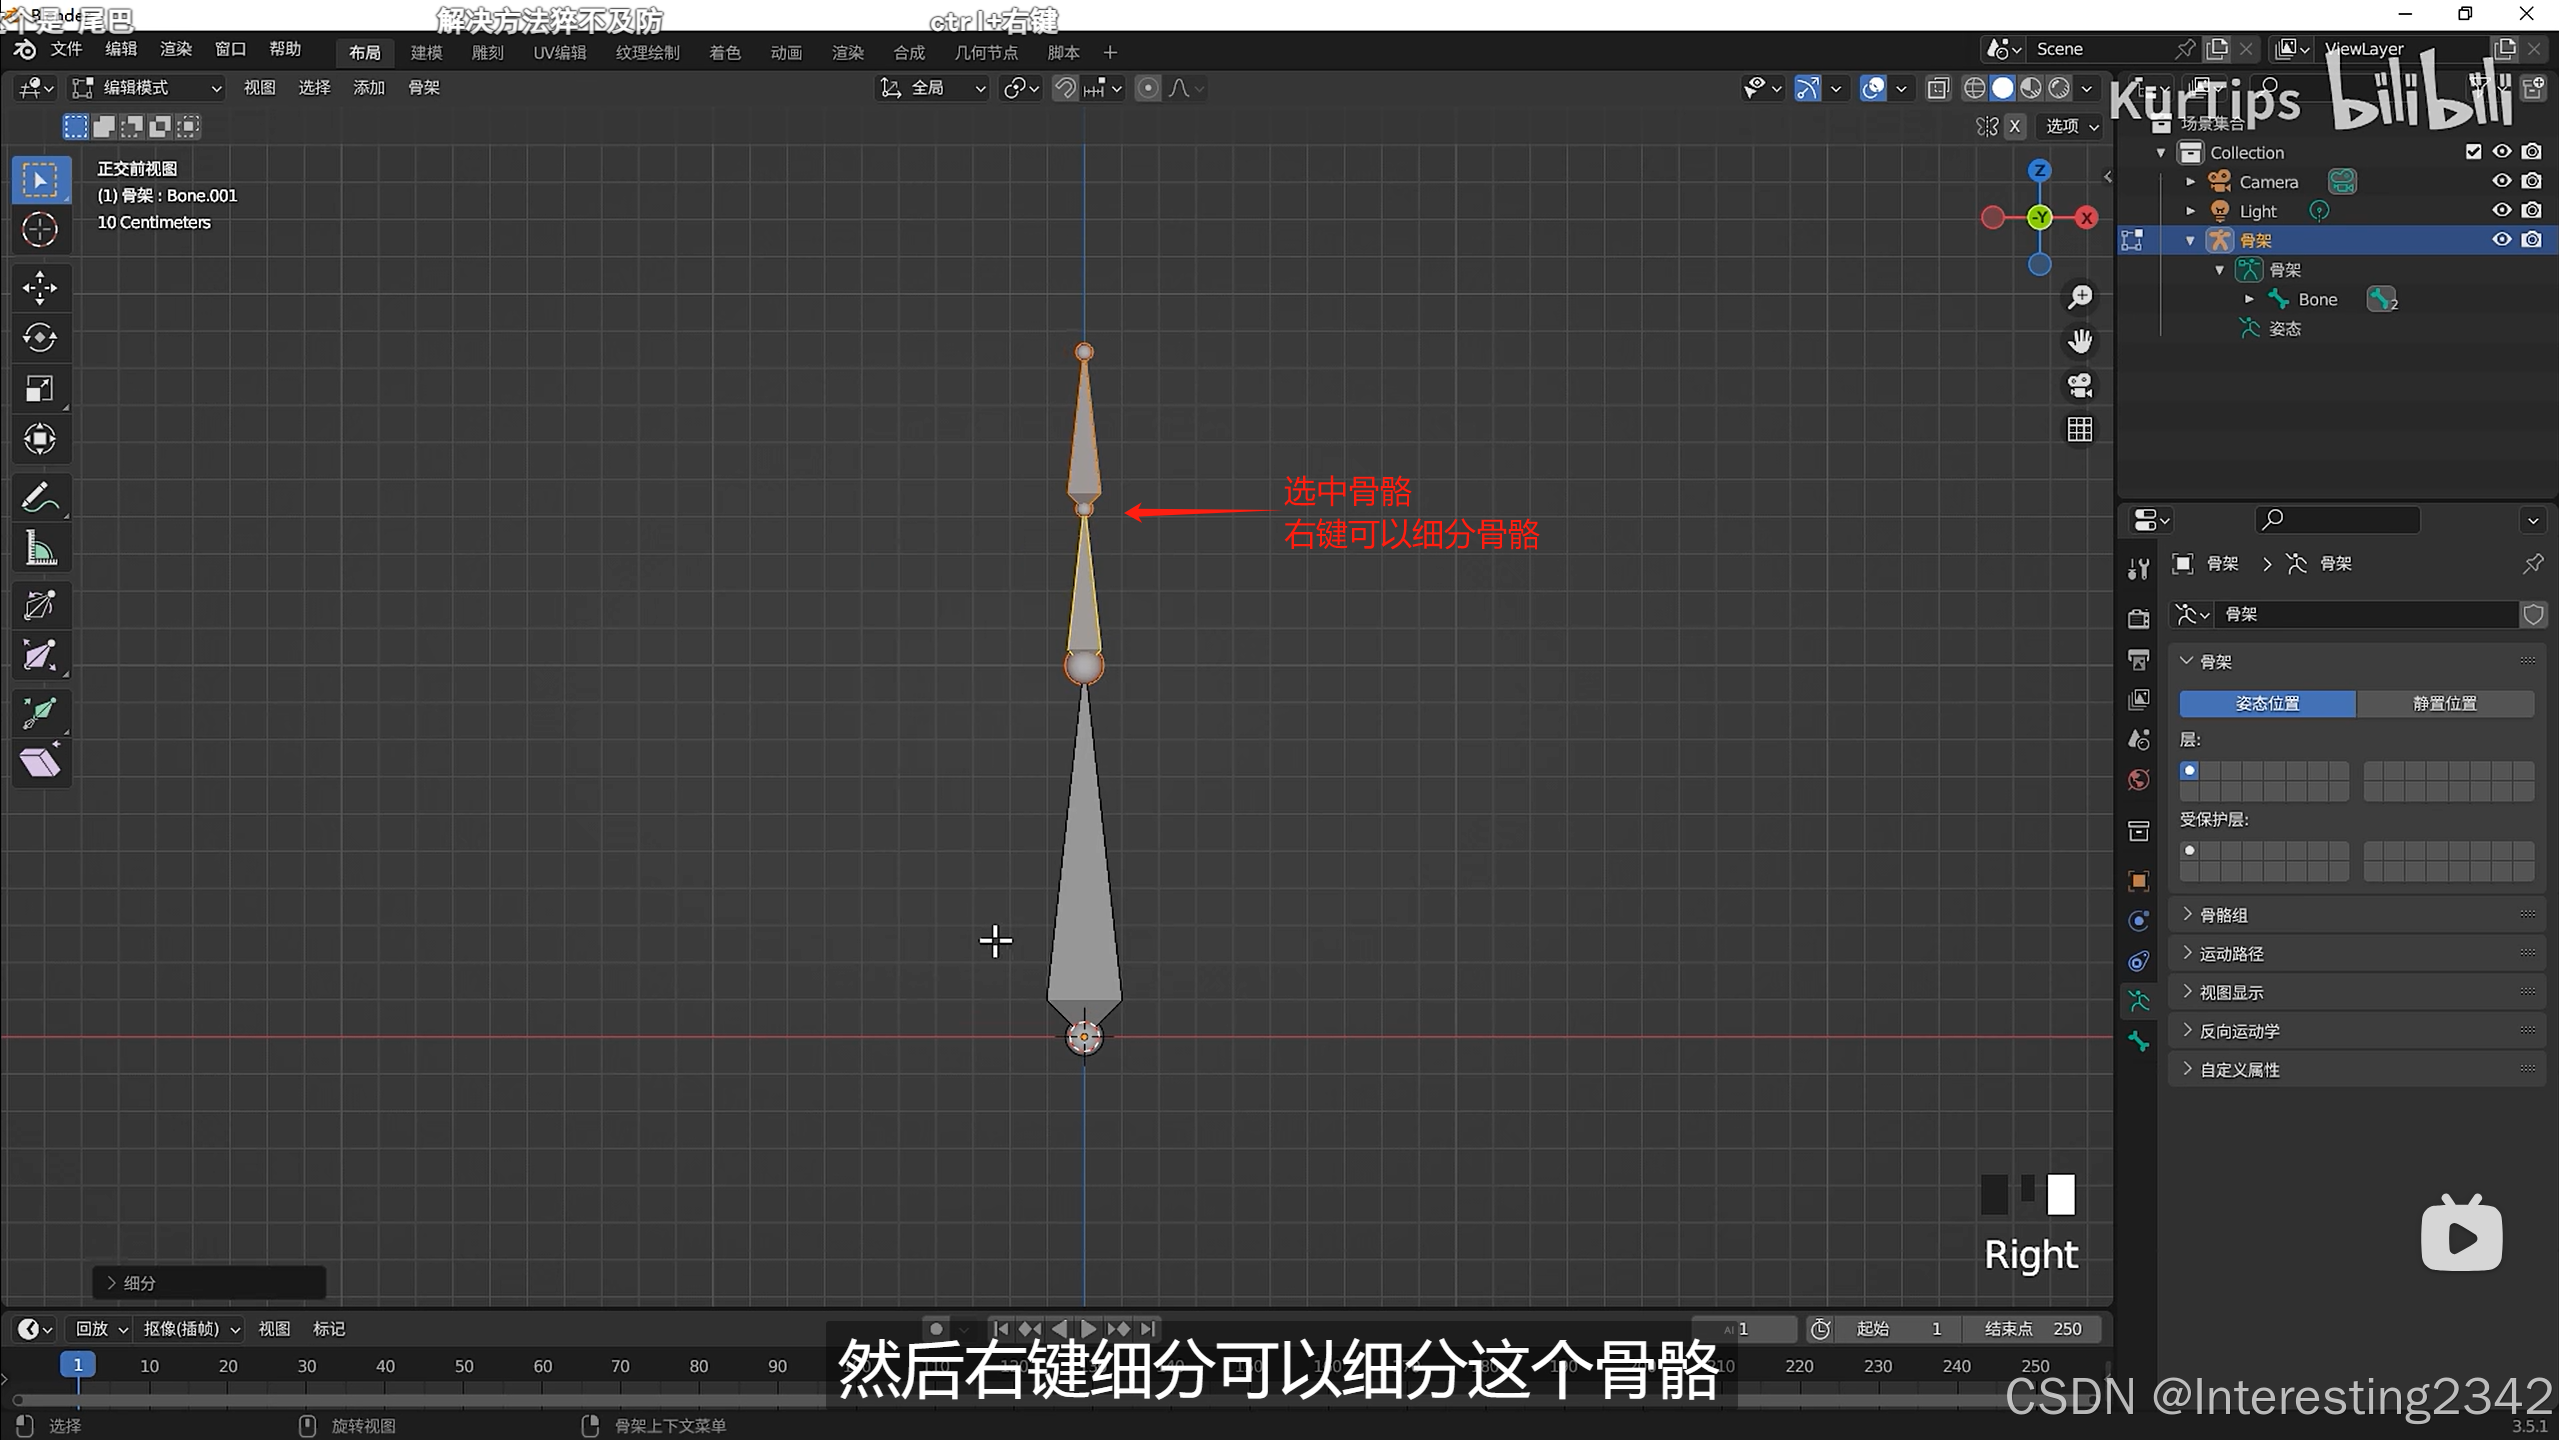
Task: Activate the 3D Cursor tool
Action: [40, 230]
